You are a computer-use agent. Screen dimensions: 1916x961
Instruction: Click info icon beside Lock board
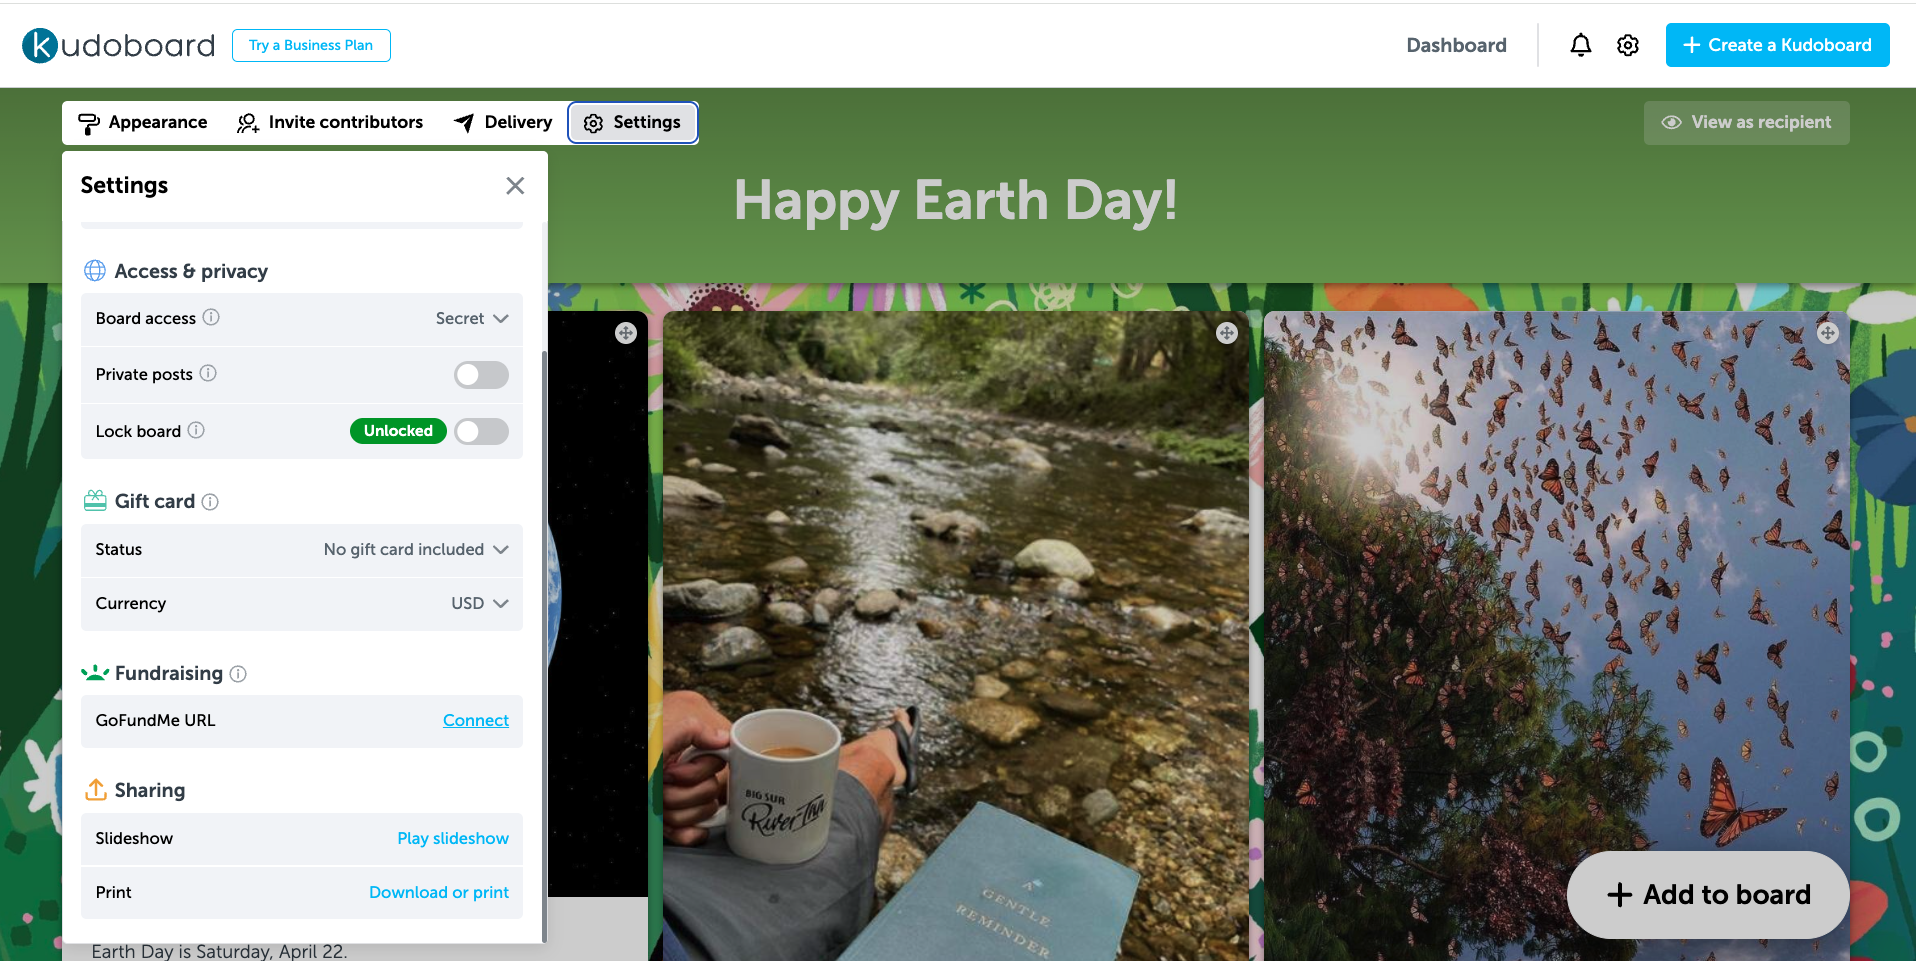tap(196, 430)
